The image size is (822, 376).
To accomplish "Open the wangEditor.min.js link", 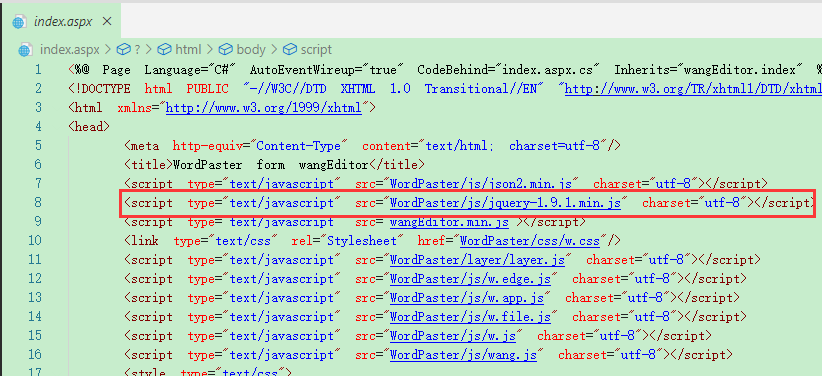I will 449,222.
